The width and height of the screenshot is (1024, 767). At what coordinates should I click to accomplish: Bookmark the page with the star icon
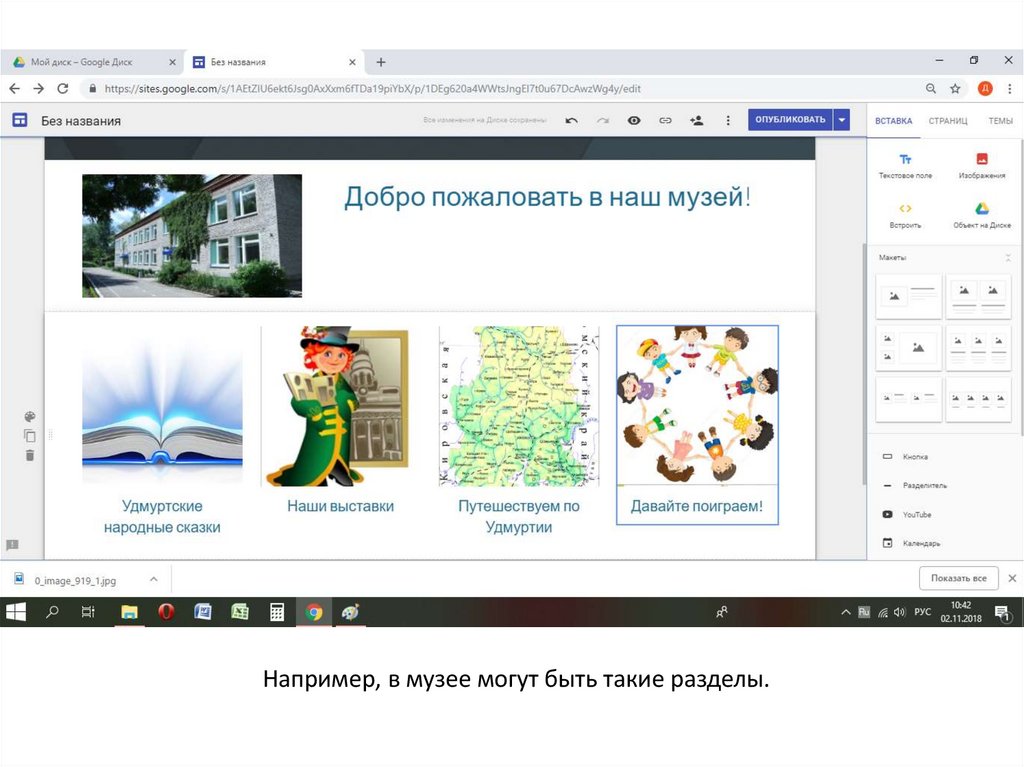pyautogui.click(x=955, y=88)
